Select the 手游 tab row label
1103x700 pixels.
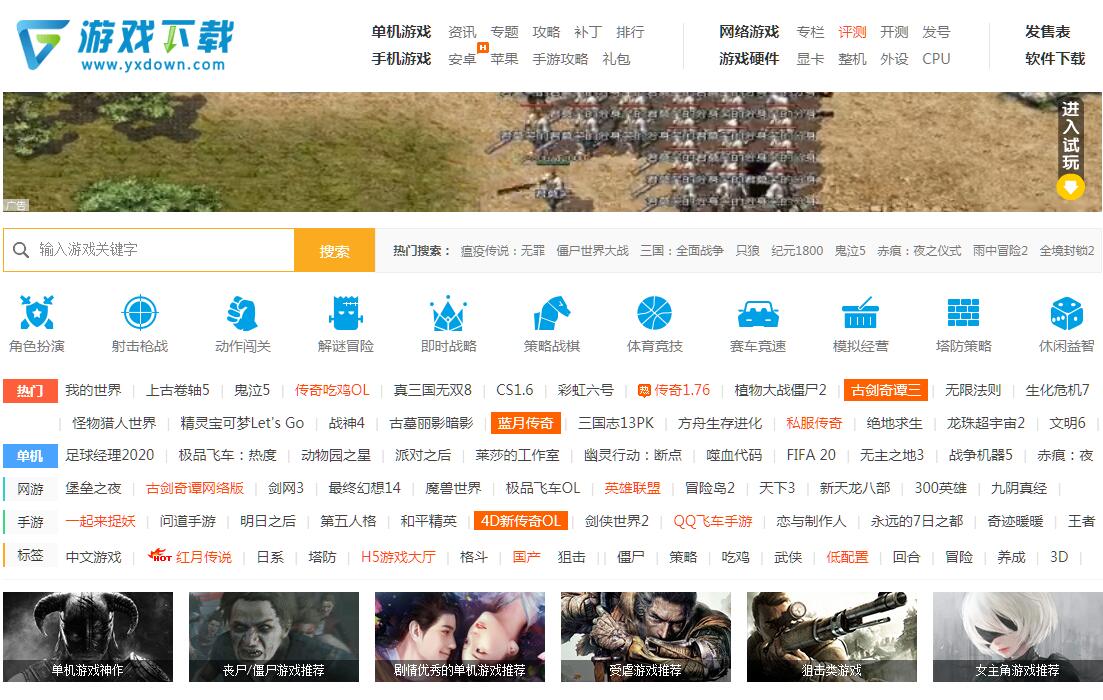coord(29,521)
